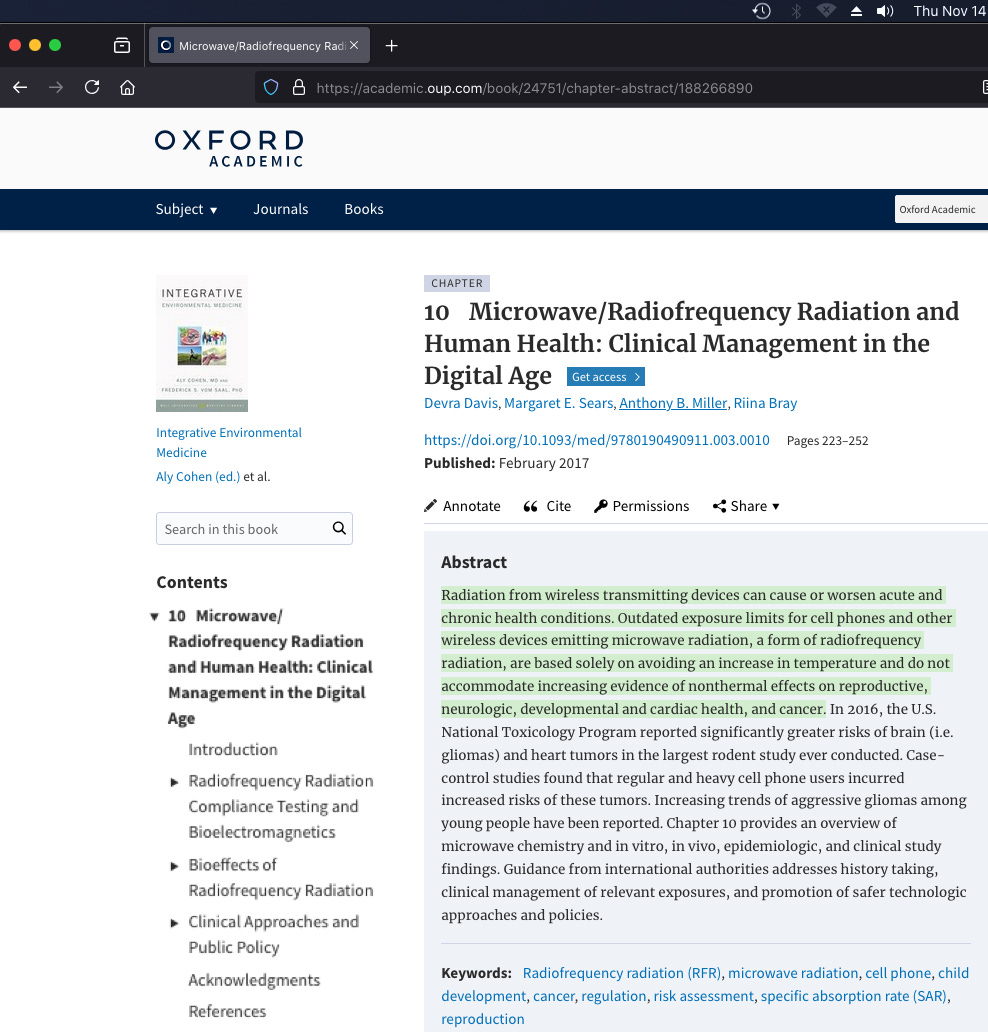Open the Oxford Academic search scope selector

coord(941,209)
